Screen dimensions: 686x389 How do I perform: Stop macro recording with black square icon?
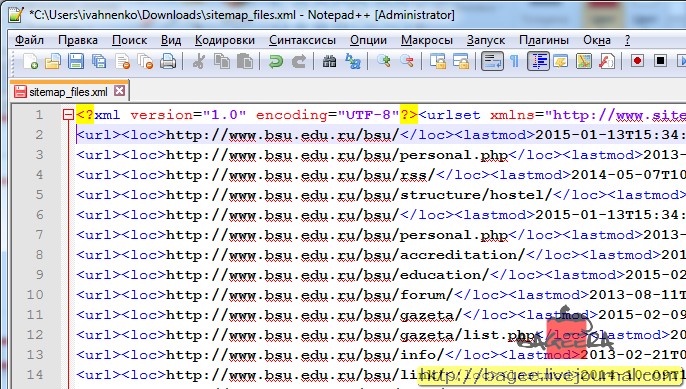[661, 61]
